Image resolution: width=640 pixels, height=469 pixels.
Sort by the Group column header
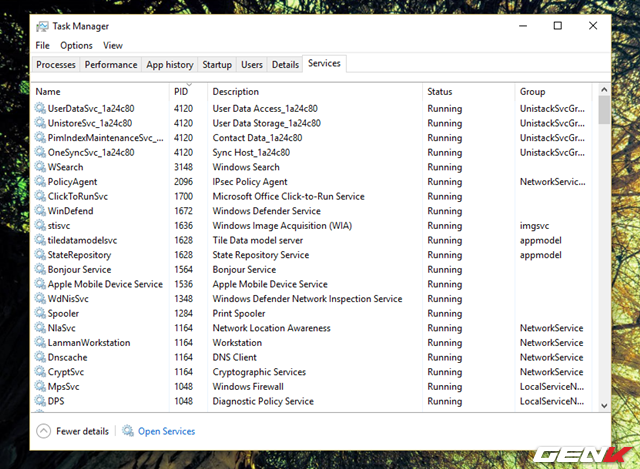tap(553, 91)
